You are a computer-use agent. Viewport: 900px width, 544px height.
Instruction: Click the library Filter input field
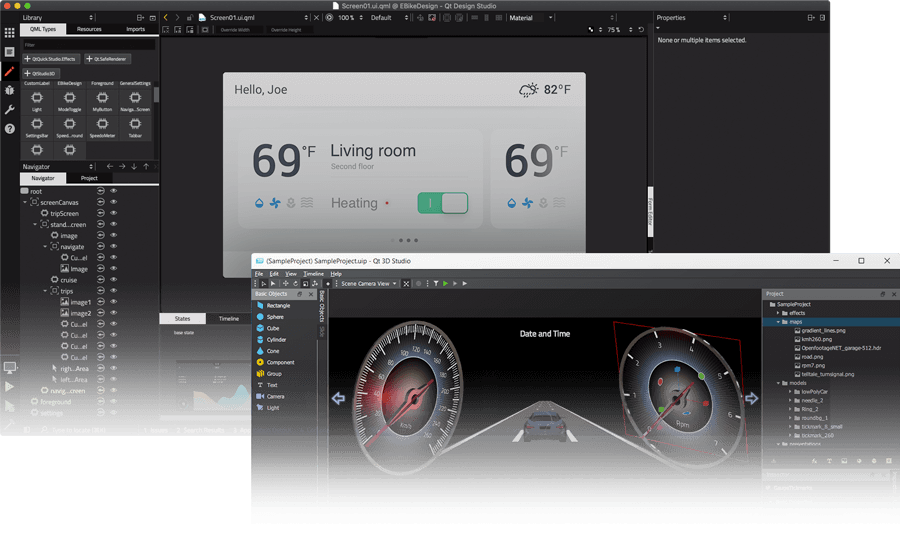pos(88,45)
